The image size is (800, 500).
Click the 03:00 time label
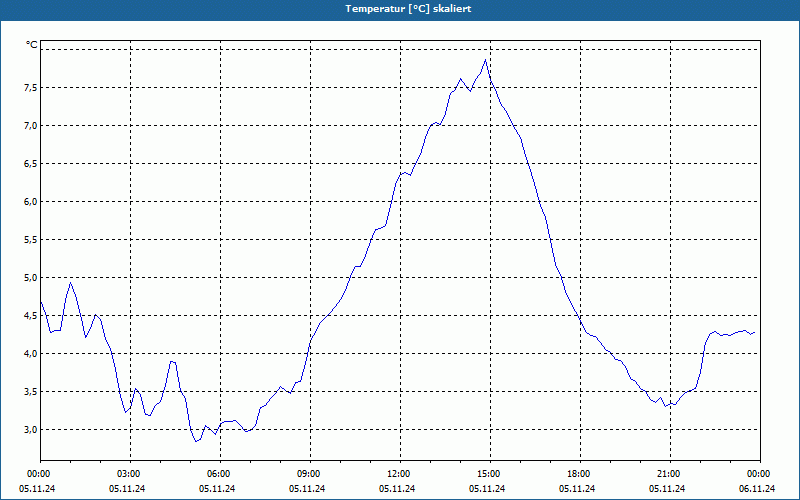point(130,474)
